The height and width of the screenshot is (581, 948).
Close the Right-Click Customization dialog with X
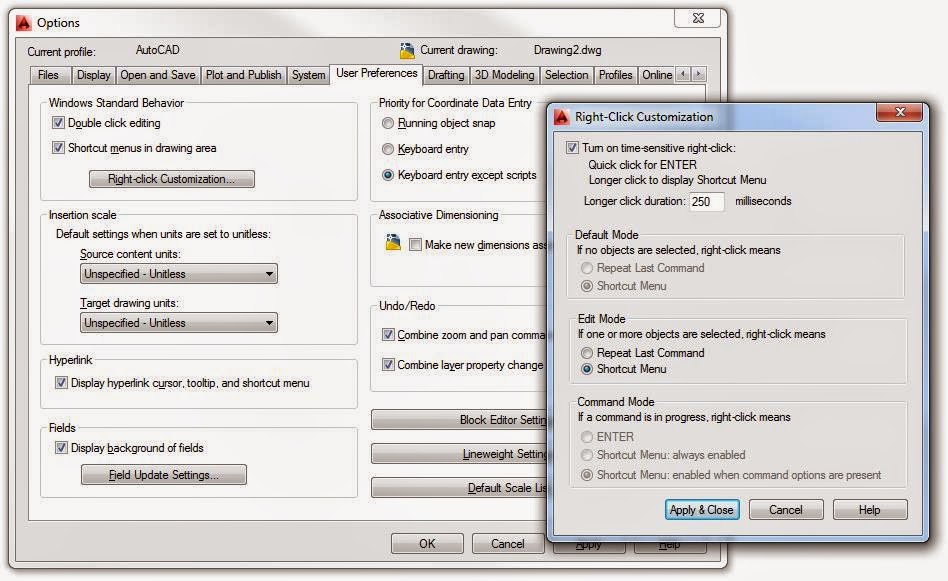pyautogui.click(x=900, y=112)
